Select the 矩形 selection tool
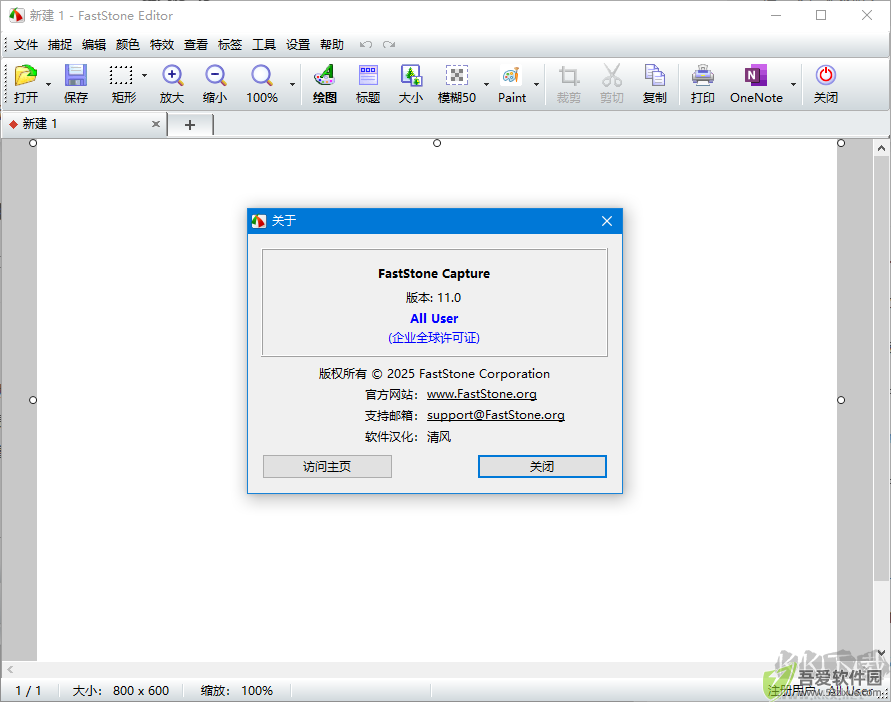 pos(122,84)
